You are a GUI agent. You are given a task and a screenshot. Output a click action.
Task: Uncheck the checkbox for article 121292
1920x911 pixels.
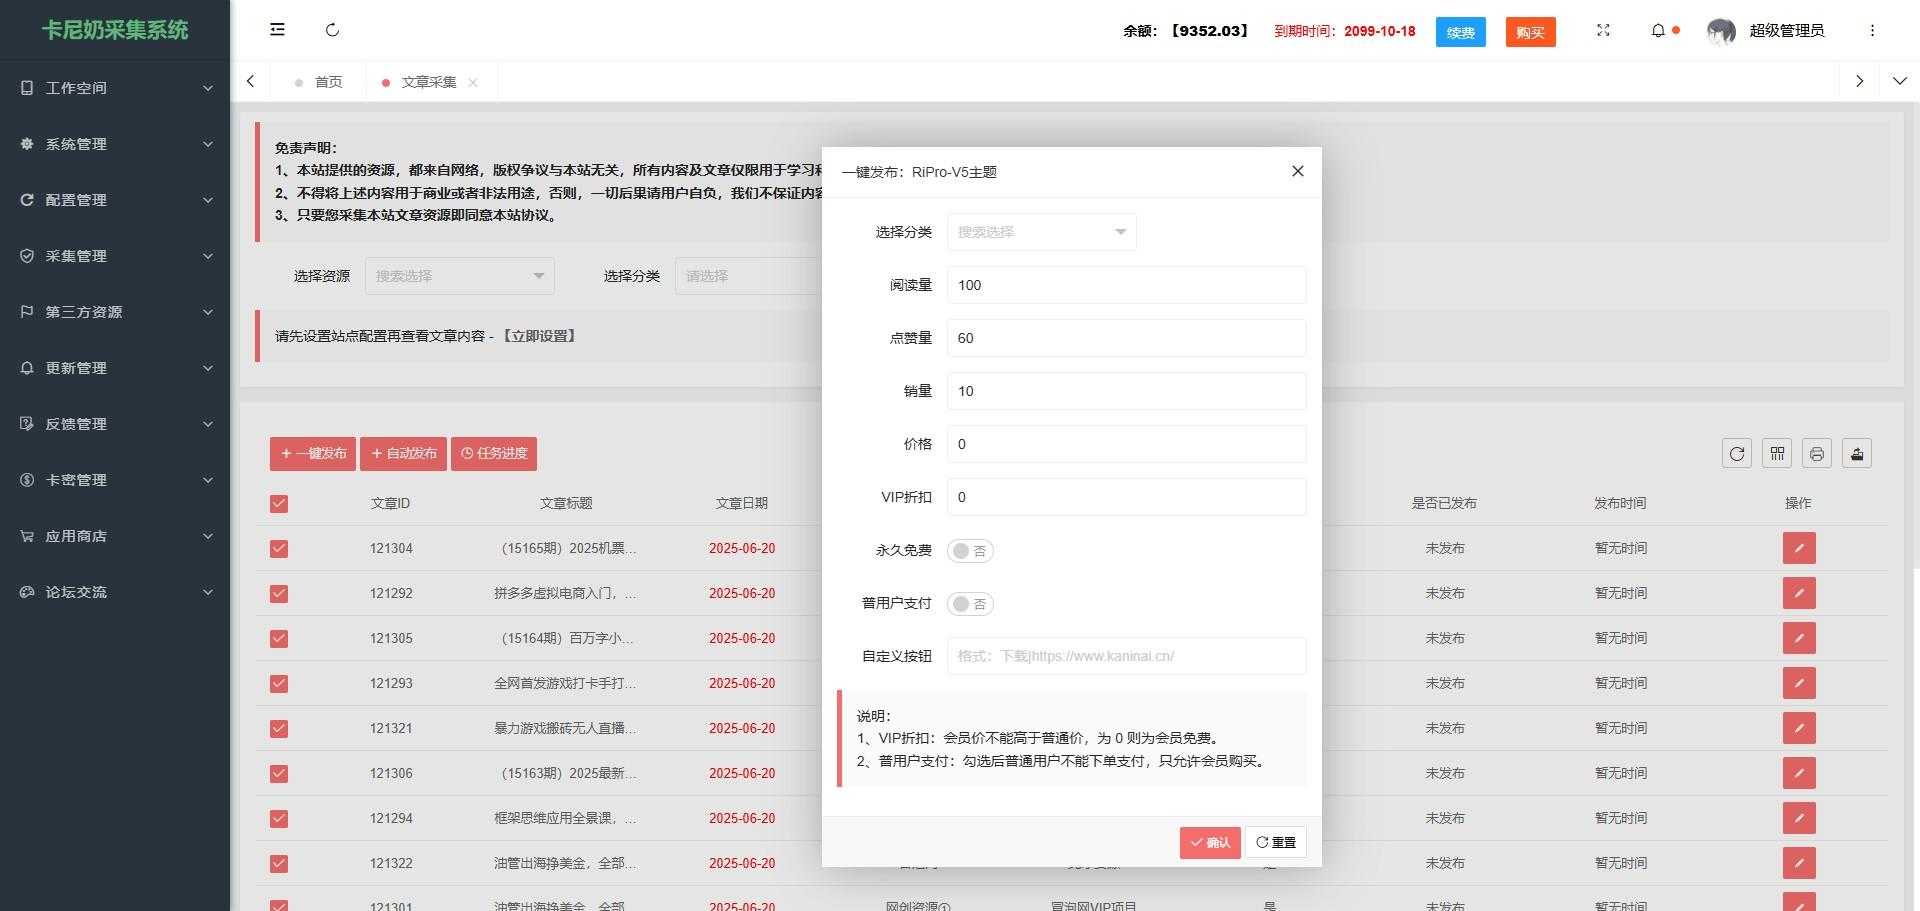279,594
